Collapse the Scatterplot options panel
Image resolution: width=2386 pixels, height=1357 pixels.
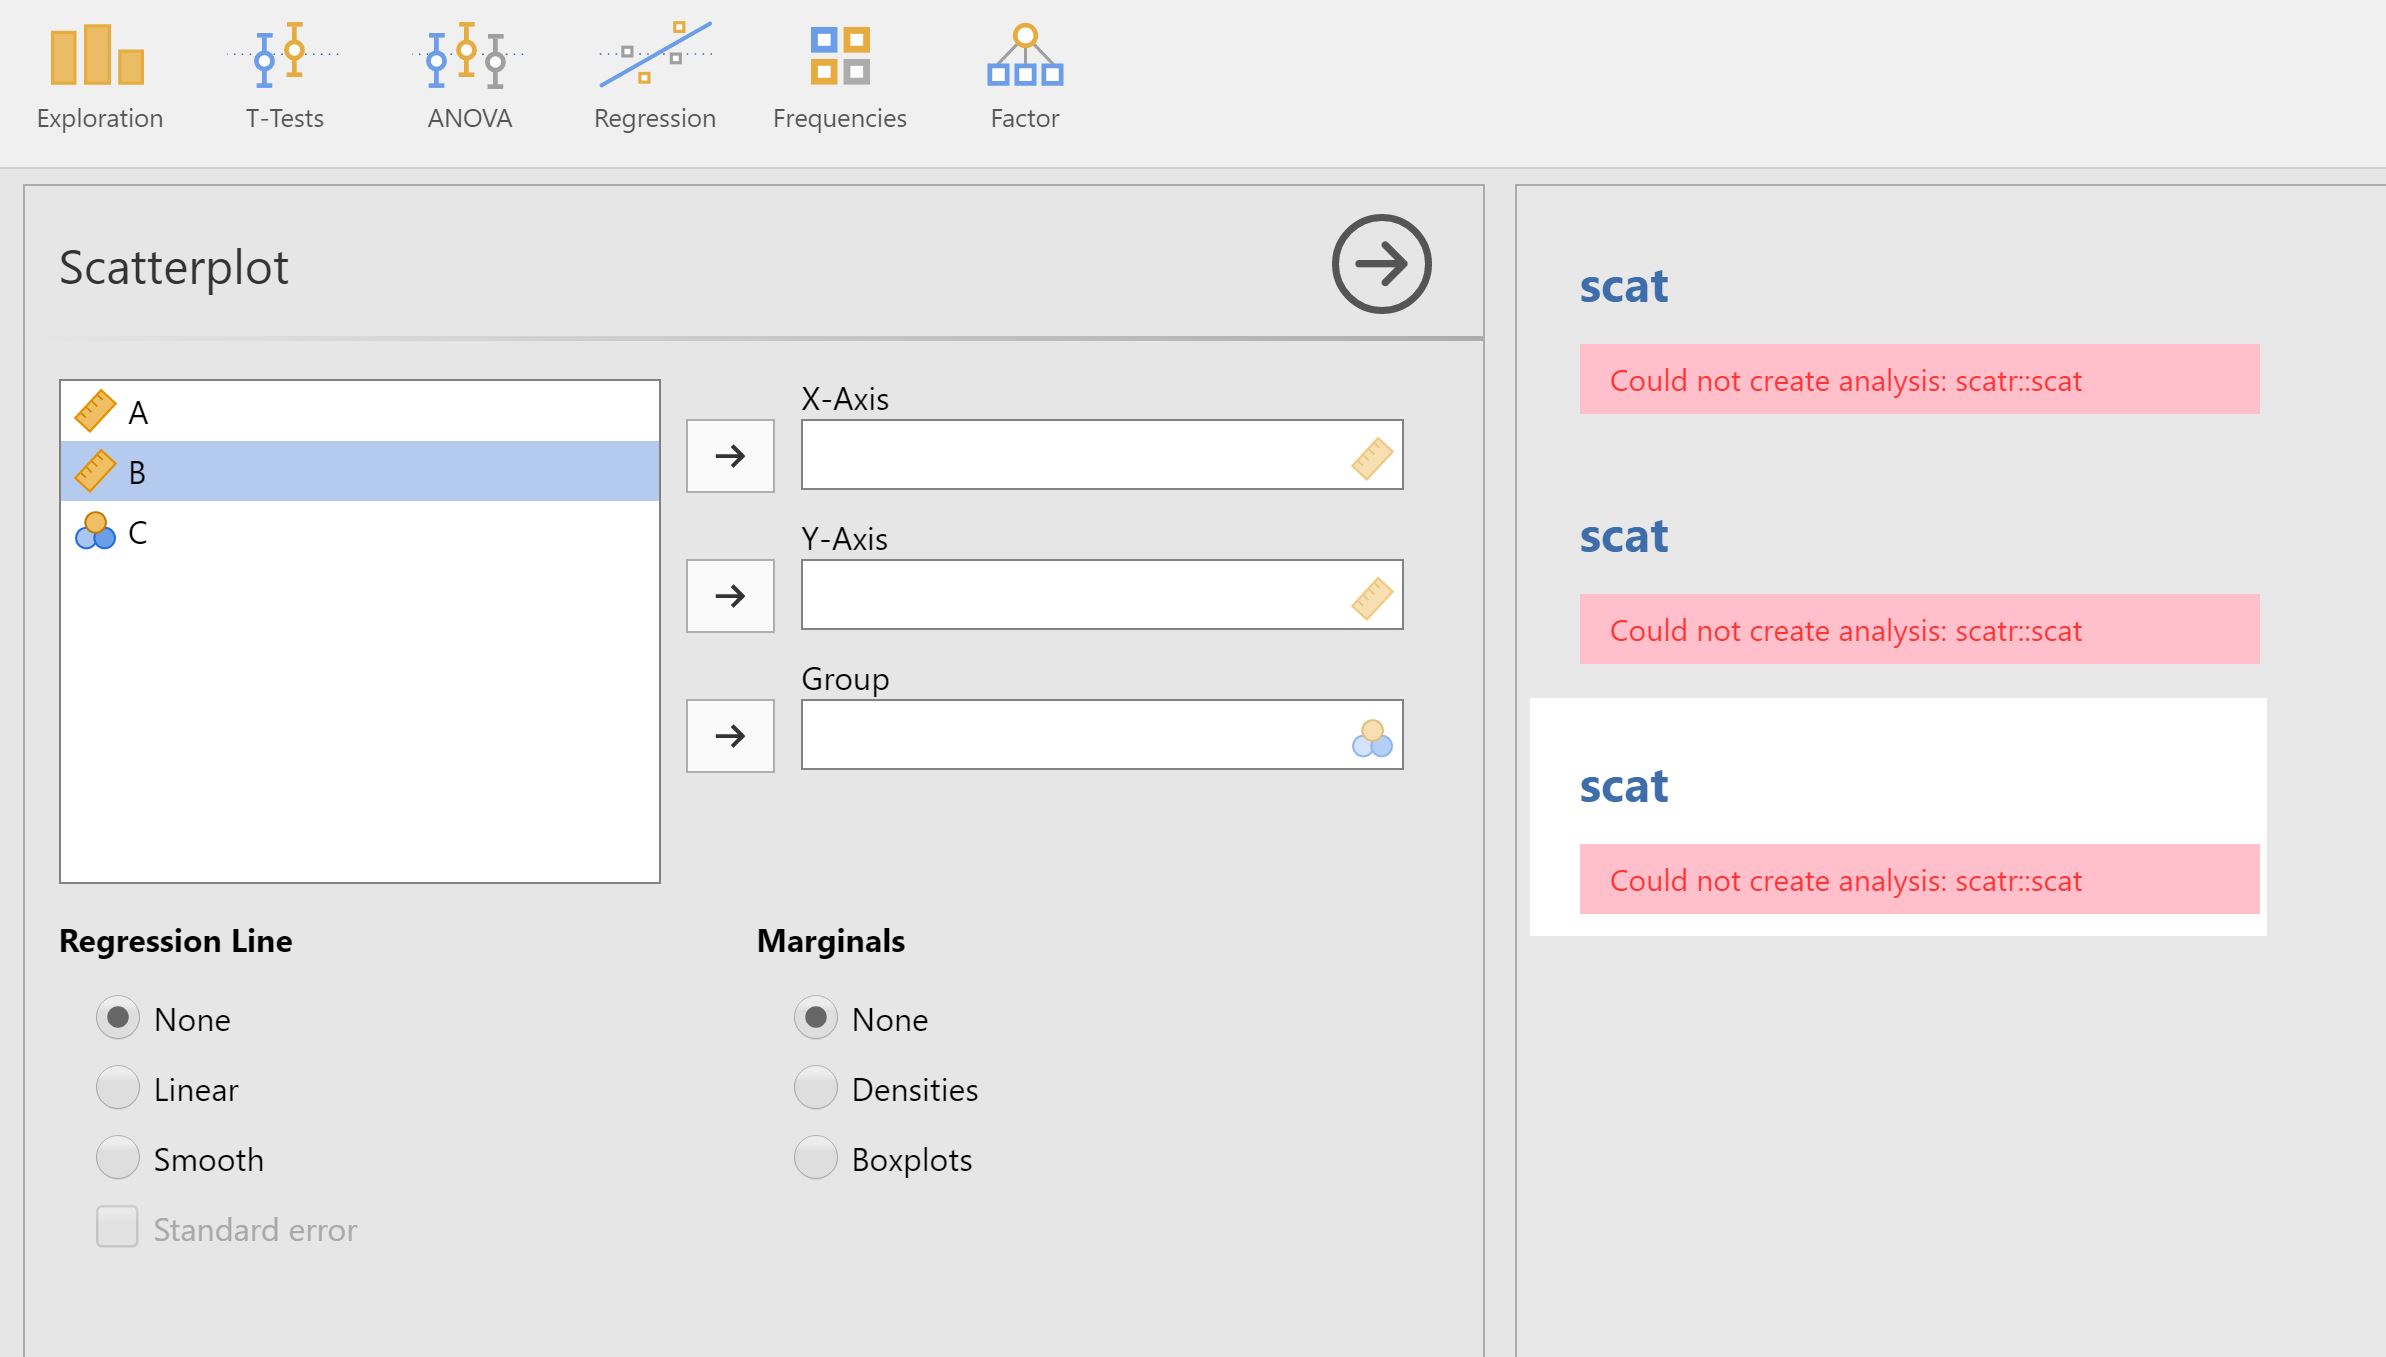point(1382,263)
